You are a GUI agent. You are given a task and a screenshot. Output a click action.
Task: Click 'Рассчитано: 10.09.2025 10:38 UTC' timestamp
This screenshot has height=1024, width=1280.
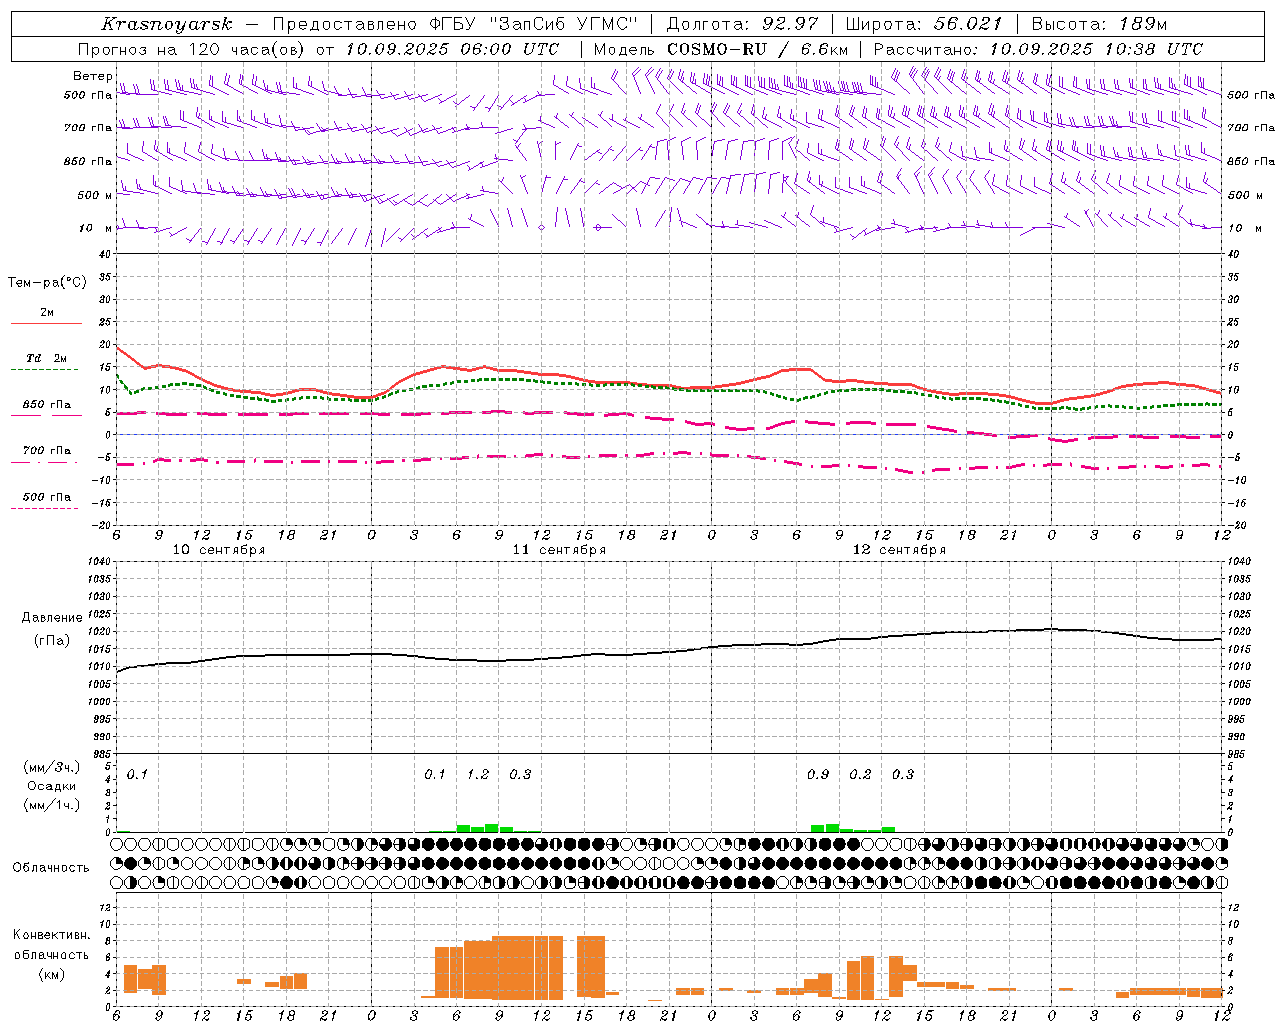[1038, 49]
